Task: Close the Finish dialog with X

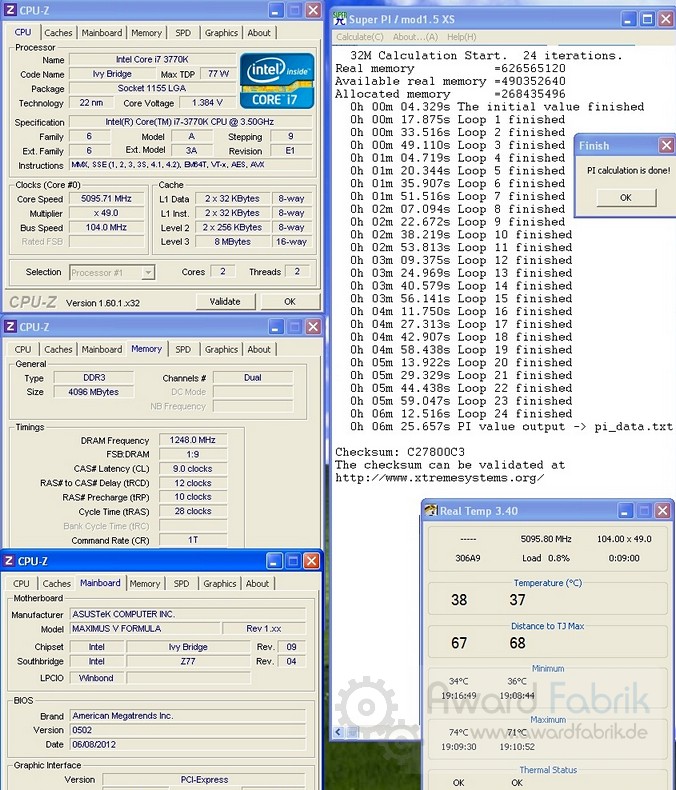Action: tap(665, 145)
